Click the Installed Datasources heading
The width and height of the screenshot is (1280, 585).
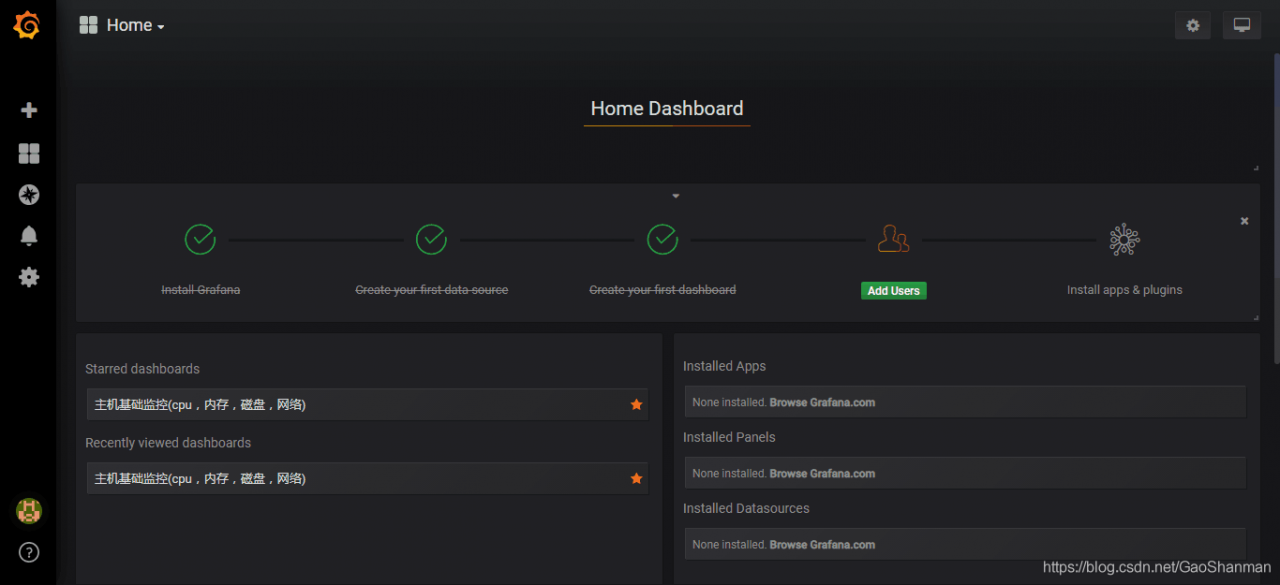tap(746, 508)
